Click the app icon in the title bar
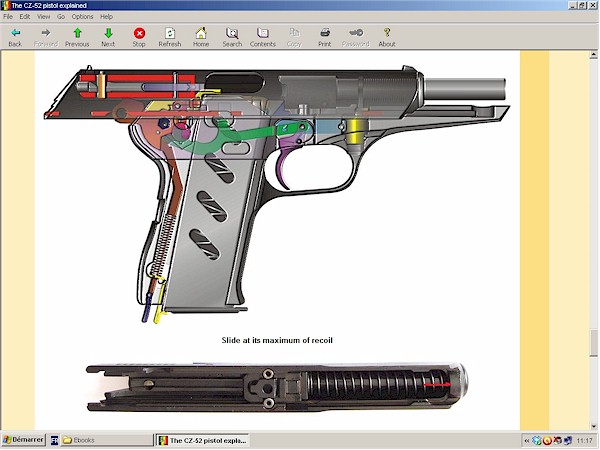Screen dimensions: 600x450 pyautogui.click(x=5, y=5)
